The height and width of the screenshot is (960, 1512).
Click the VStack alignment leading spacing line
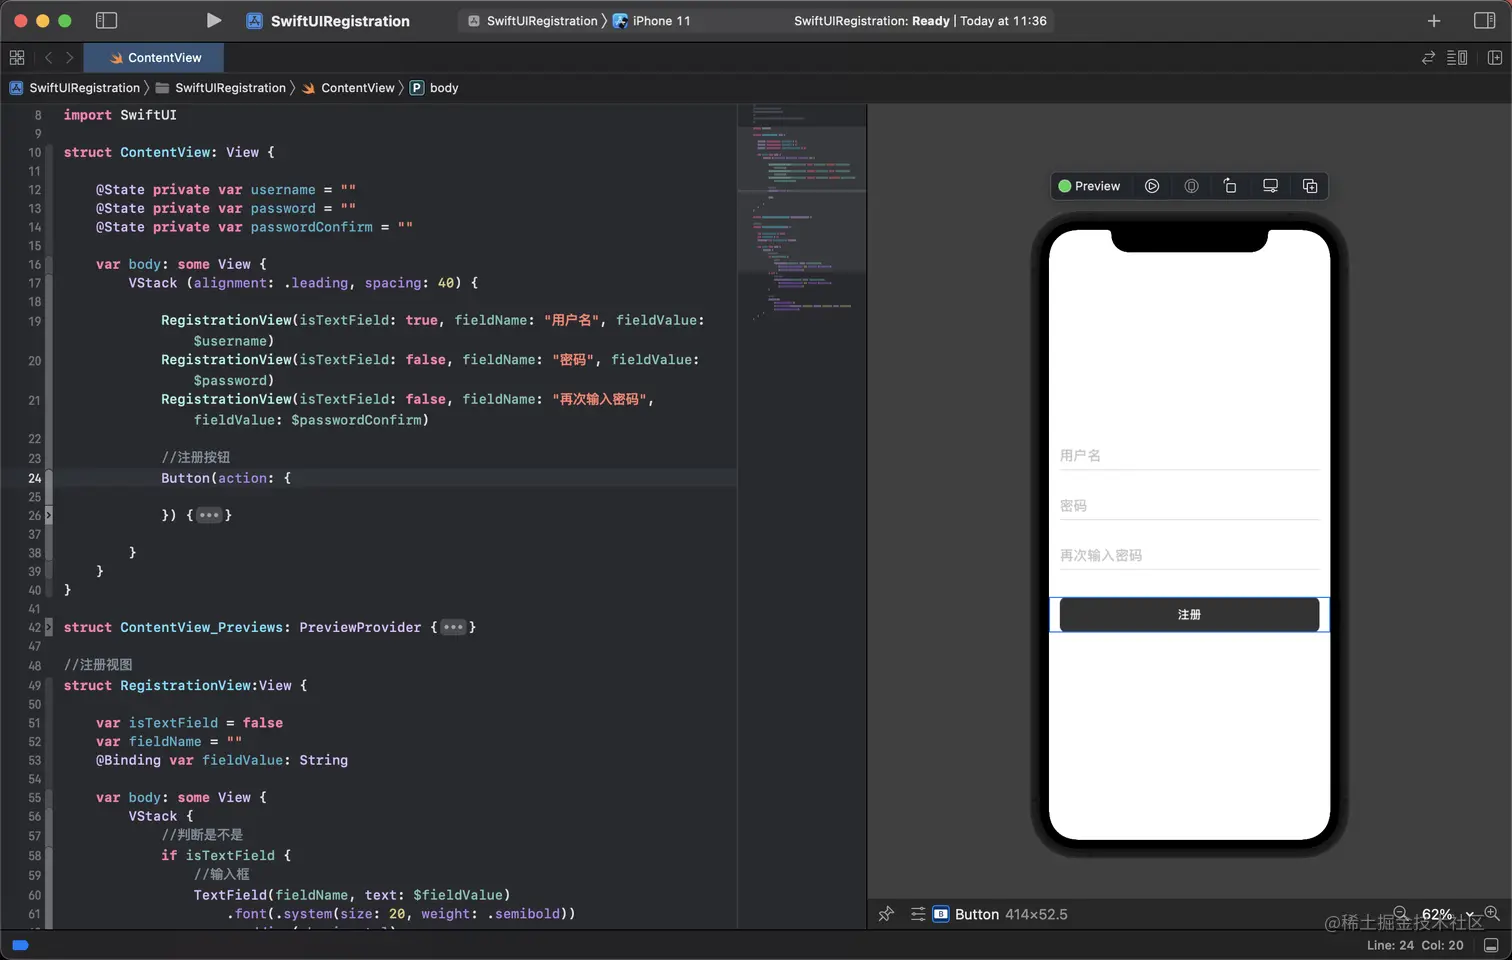coord(303,284)
